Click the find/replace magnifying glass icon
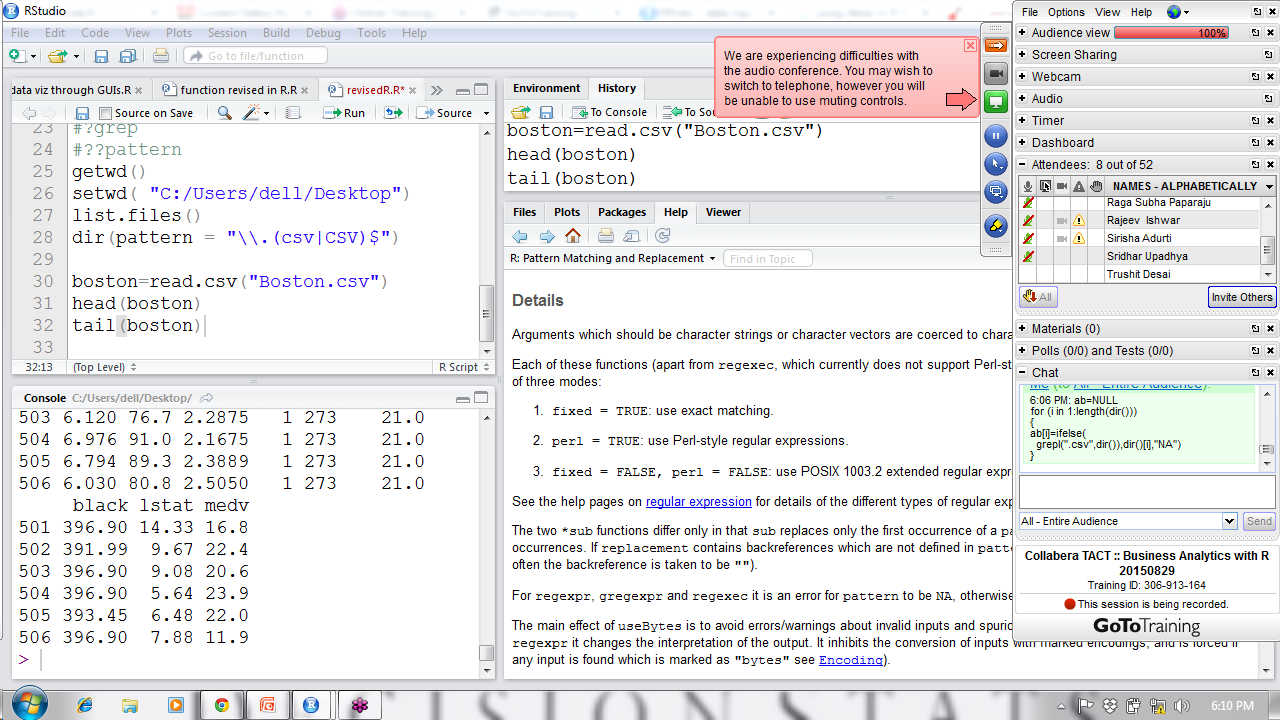 click(x=225, y=113)
